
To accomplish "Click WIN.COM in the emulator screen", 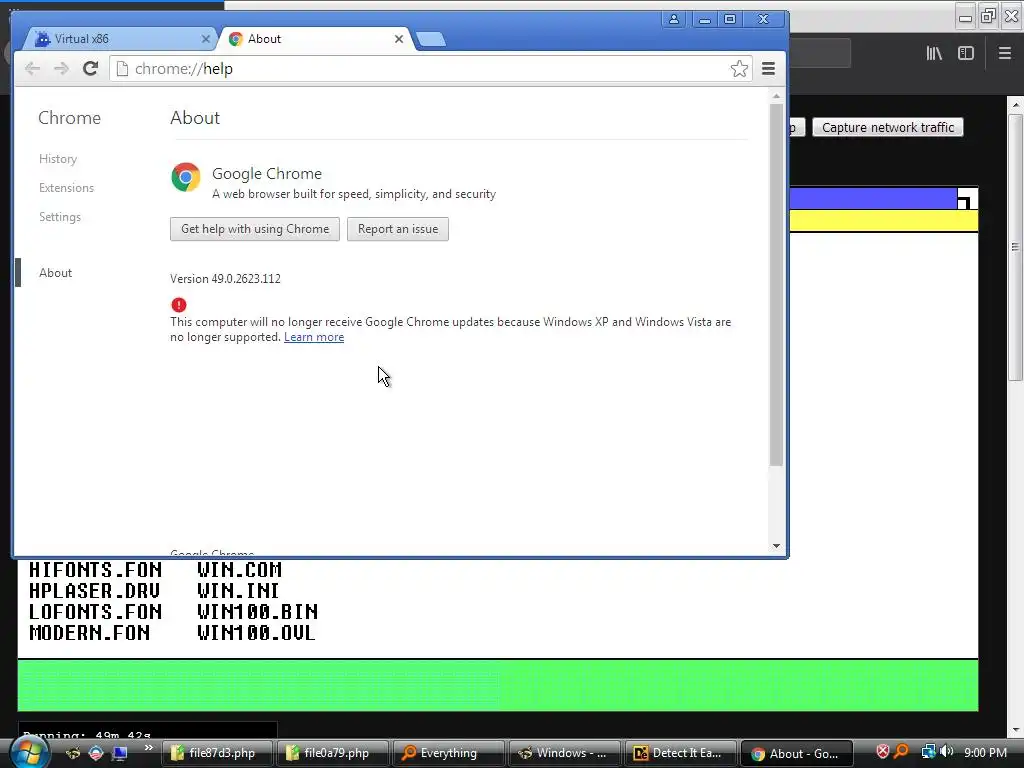I will coord(240,569).
